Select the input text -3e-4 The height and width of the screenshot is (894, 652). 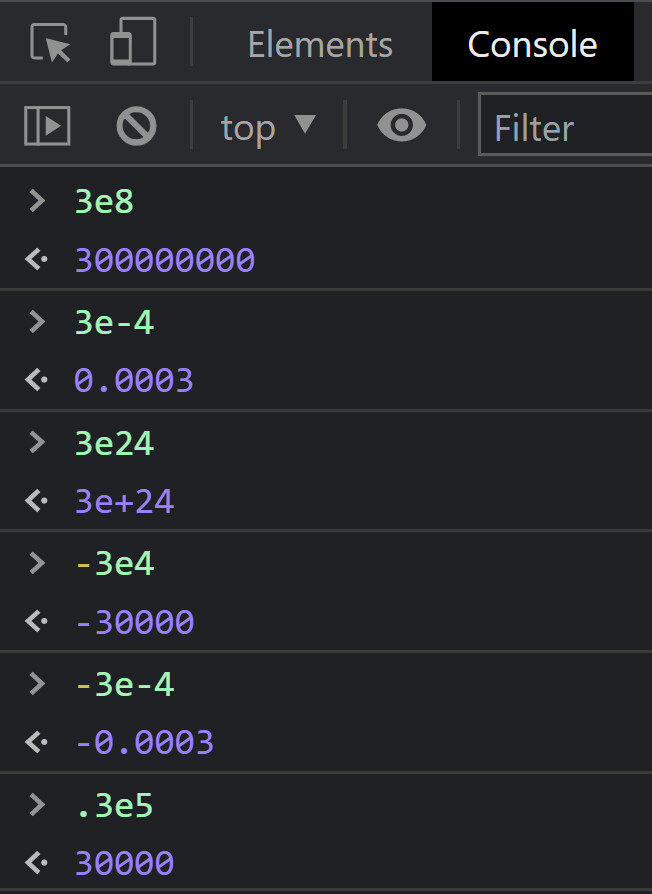click(x=124, y=684)
